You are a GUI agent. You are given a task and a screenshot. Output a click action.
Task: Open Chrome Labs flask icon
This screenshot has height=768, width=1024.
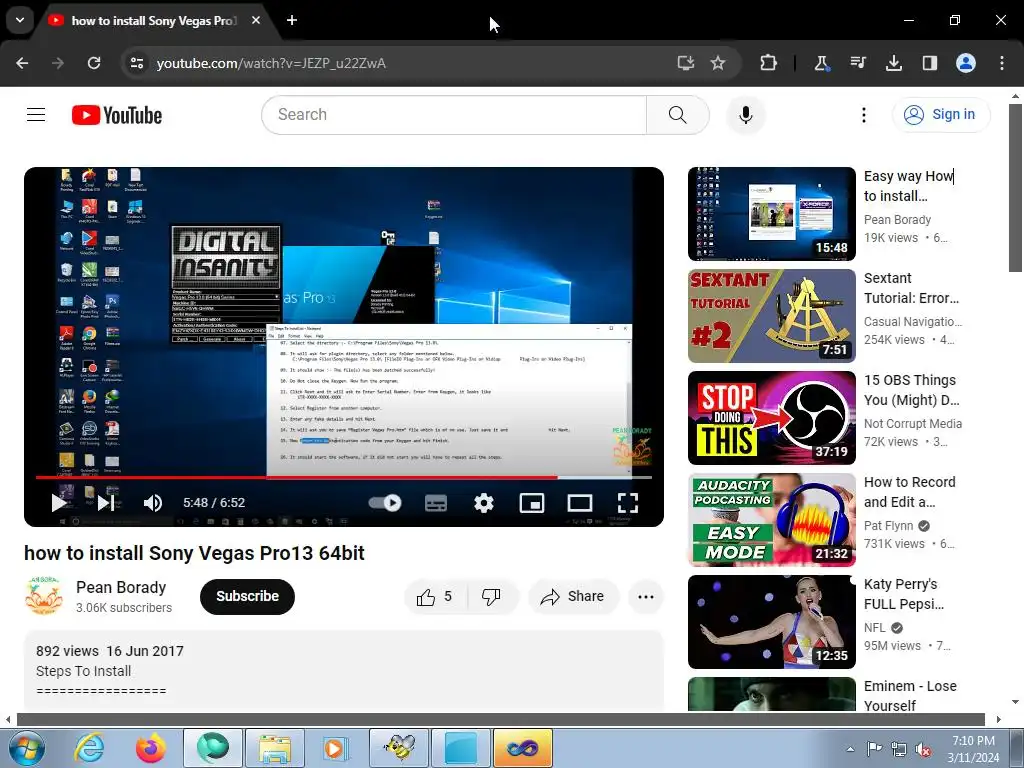[x=821, y=63]
